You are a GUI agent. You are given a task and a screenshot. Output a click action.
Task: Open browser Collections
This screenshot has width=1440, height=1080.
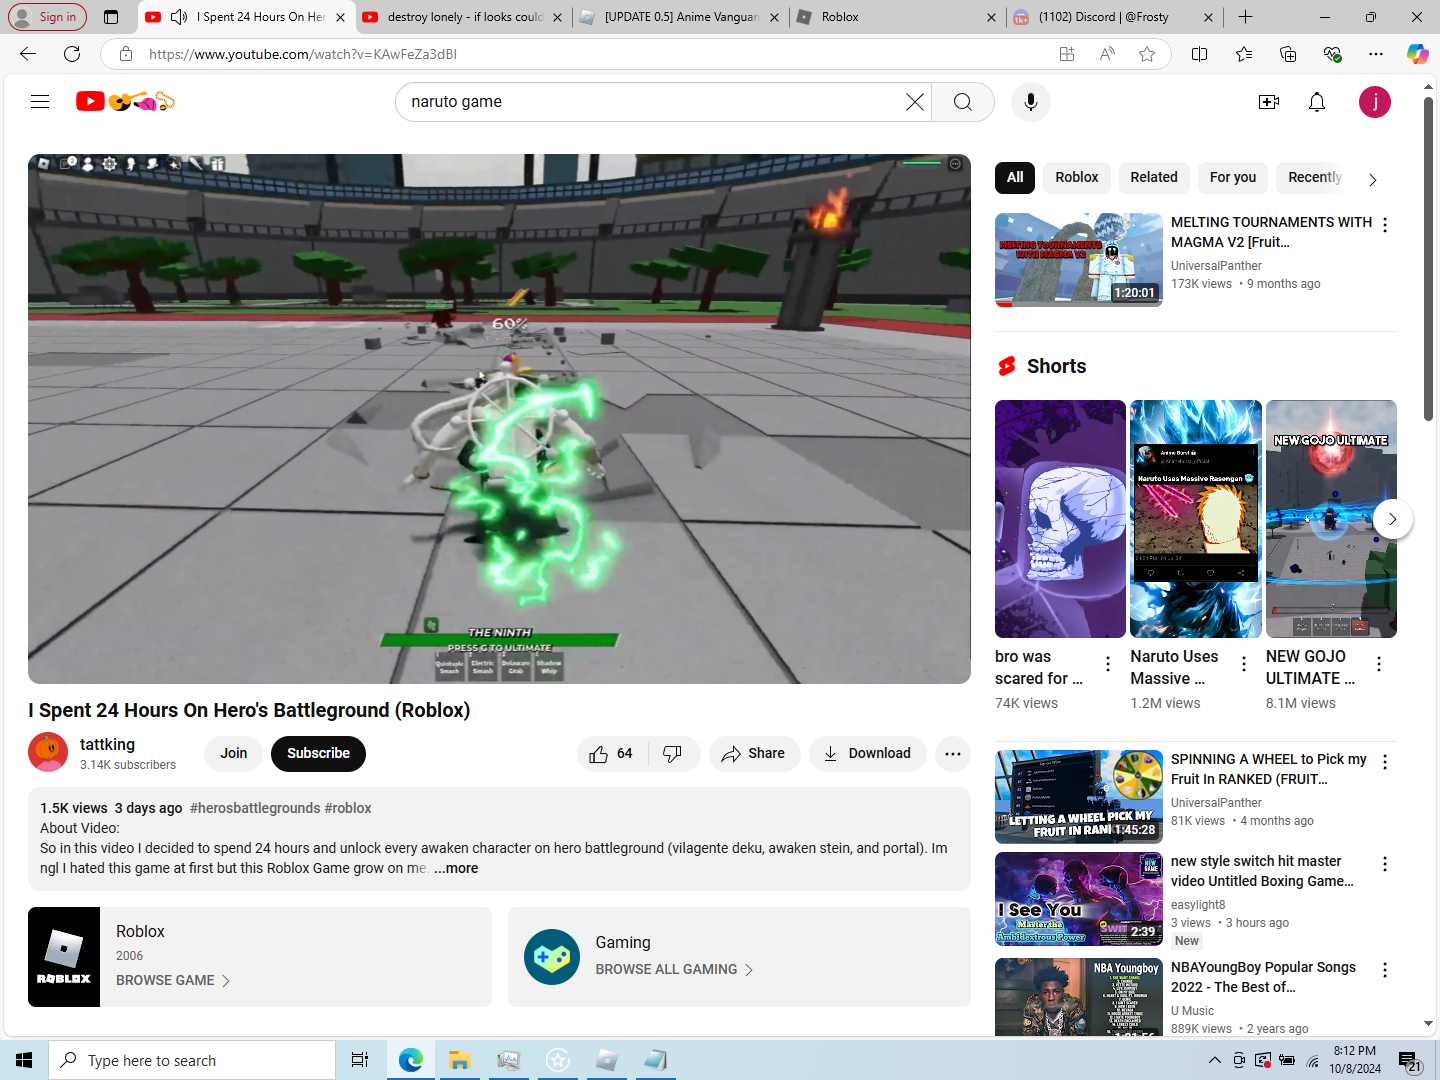tap(1288, 54)
